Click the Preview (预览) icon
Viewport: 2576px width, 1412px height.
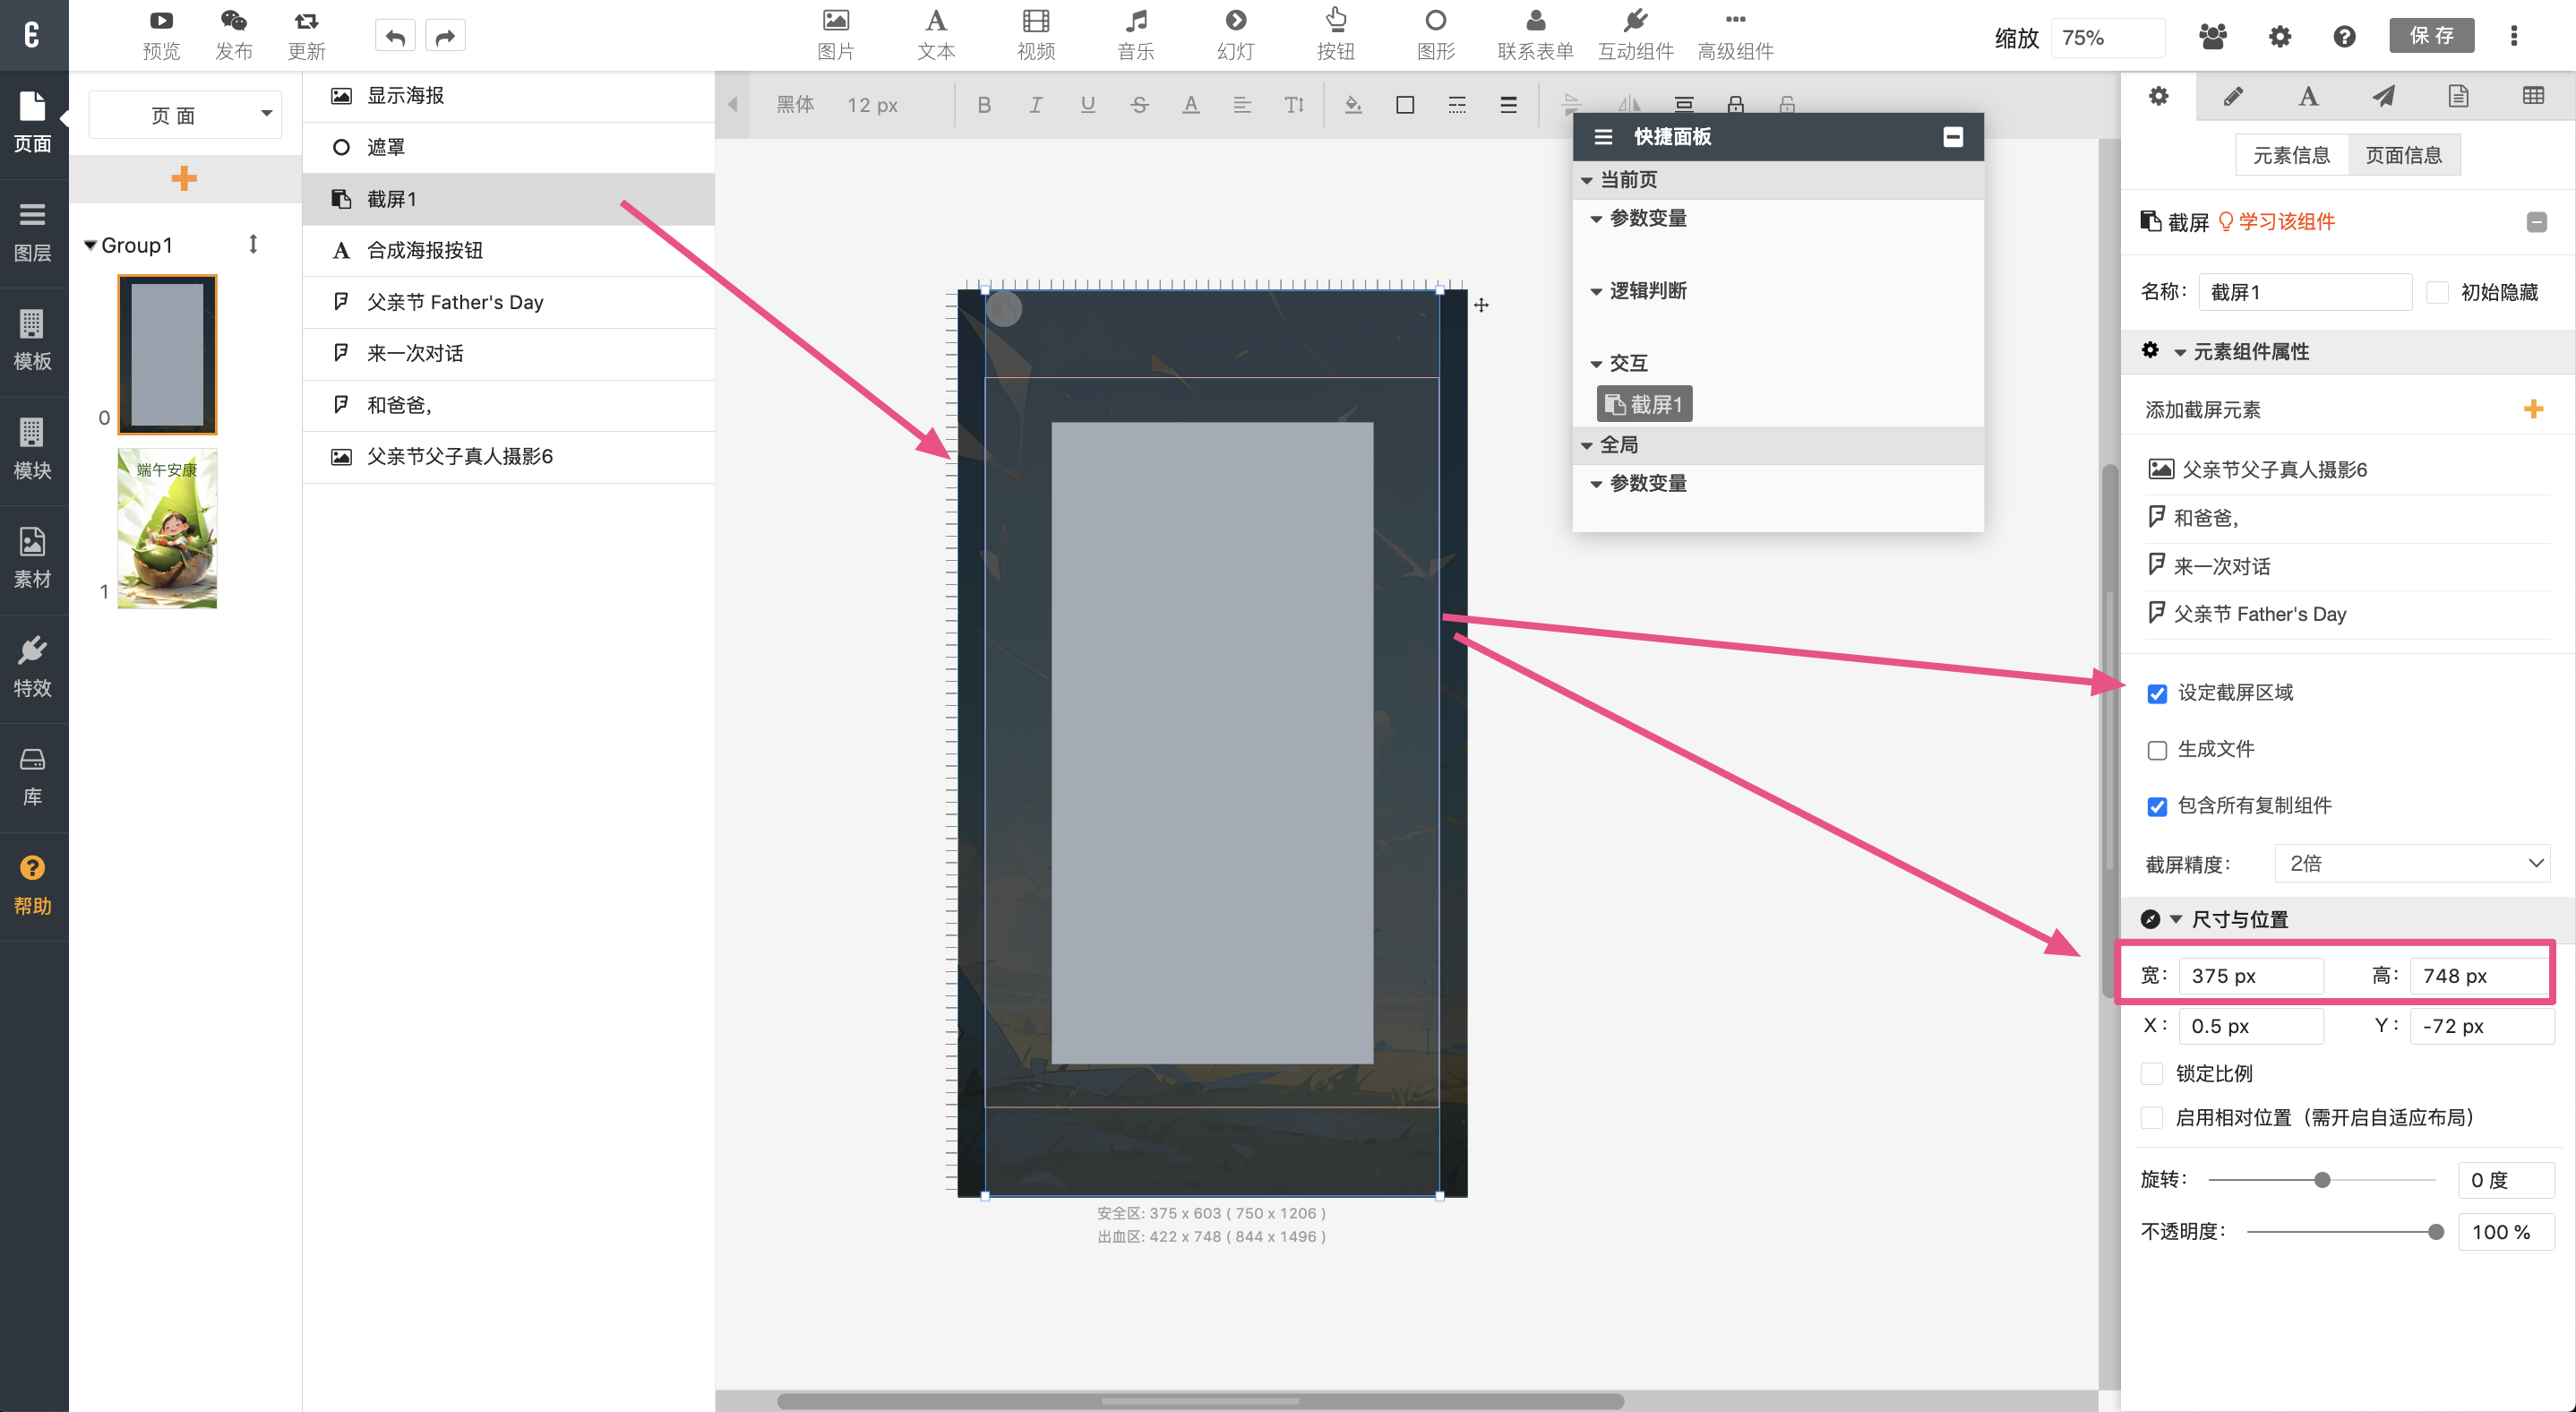pyautogui.click(x=161, y=22)
